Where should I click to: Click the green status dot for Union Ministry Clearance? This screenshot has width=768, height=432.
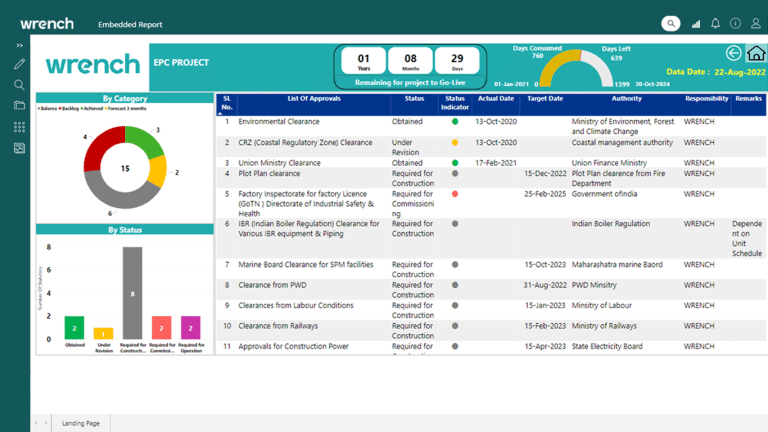click(x=455, y=163)
